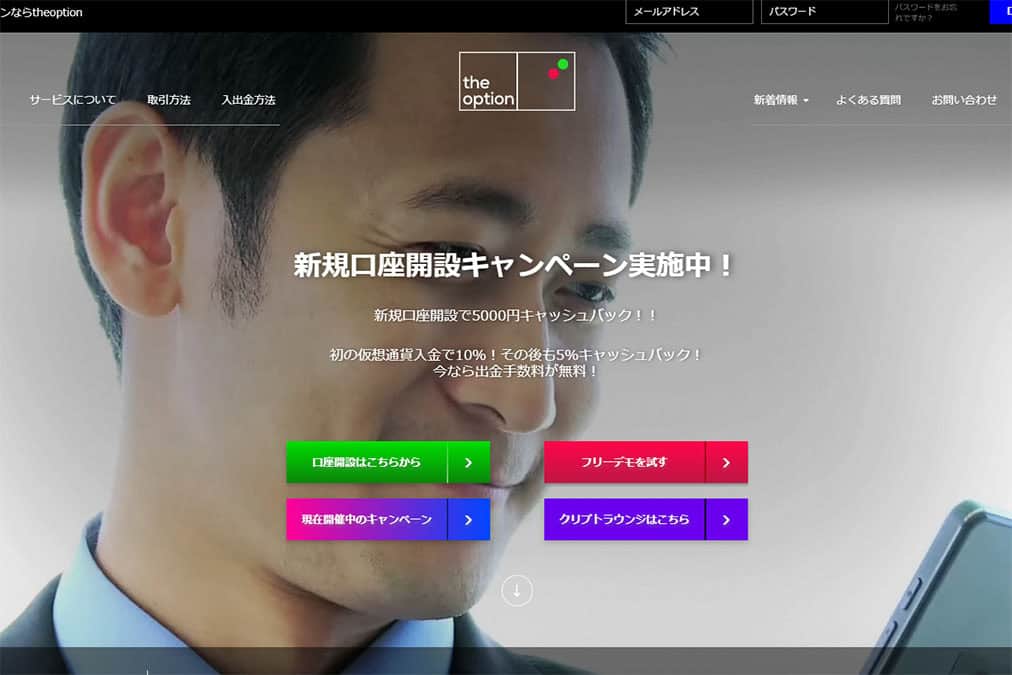Click the arrow on the green 口座開設はこちらから button

click(x=469, y=463)
